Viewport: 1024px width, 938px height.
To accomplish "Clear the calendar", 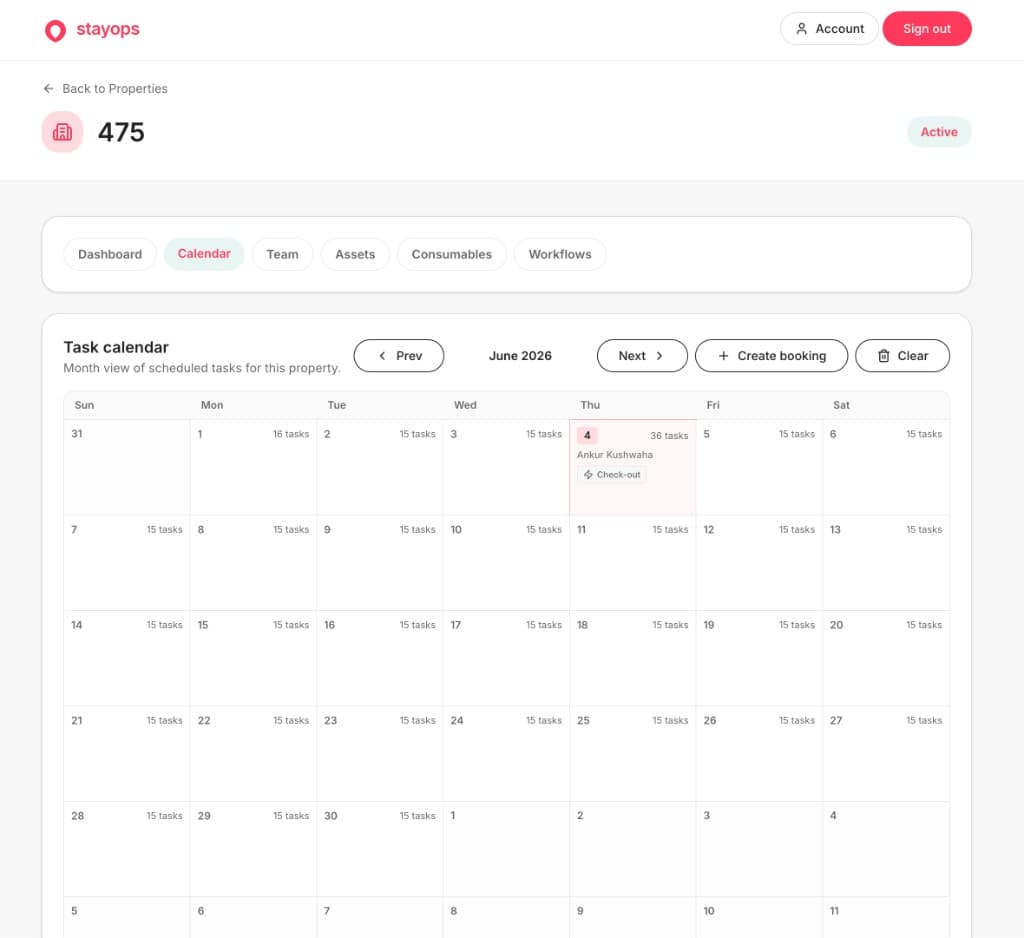I will 902,355.
